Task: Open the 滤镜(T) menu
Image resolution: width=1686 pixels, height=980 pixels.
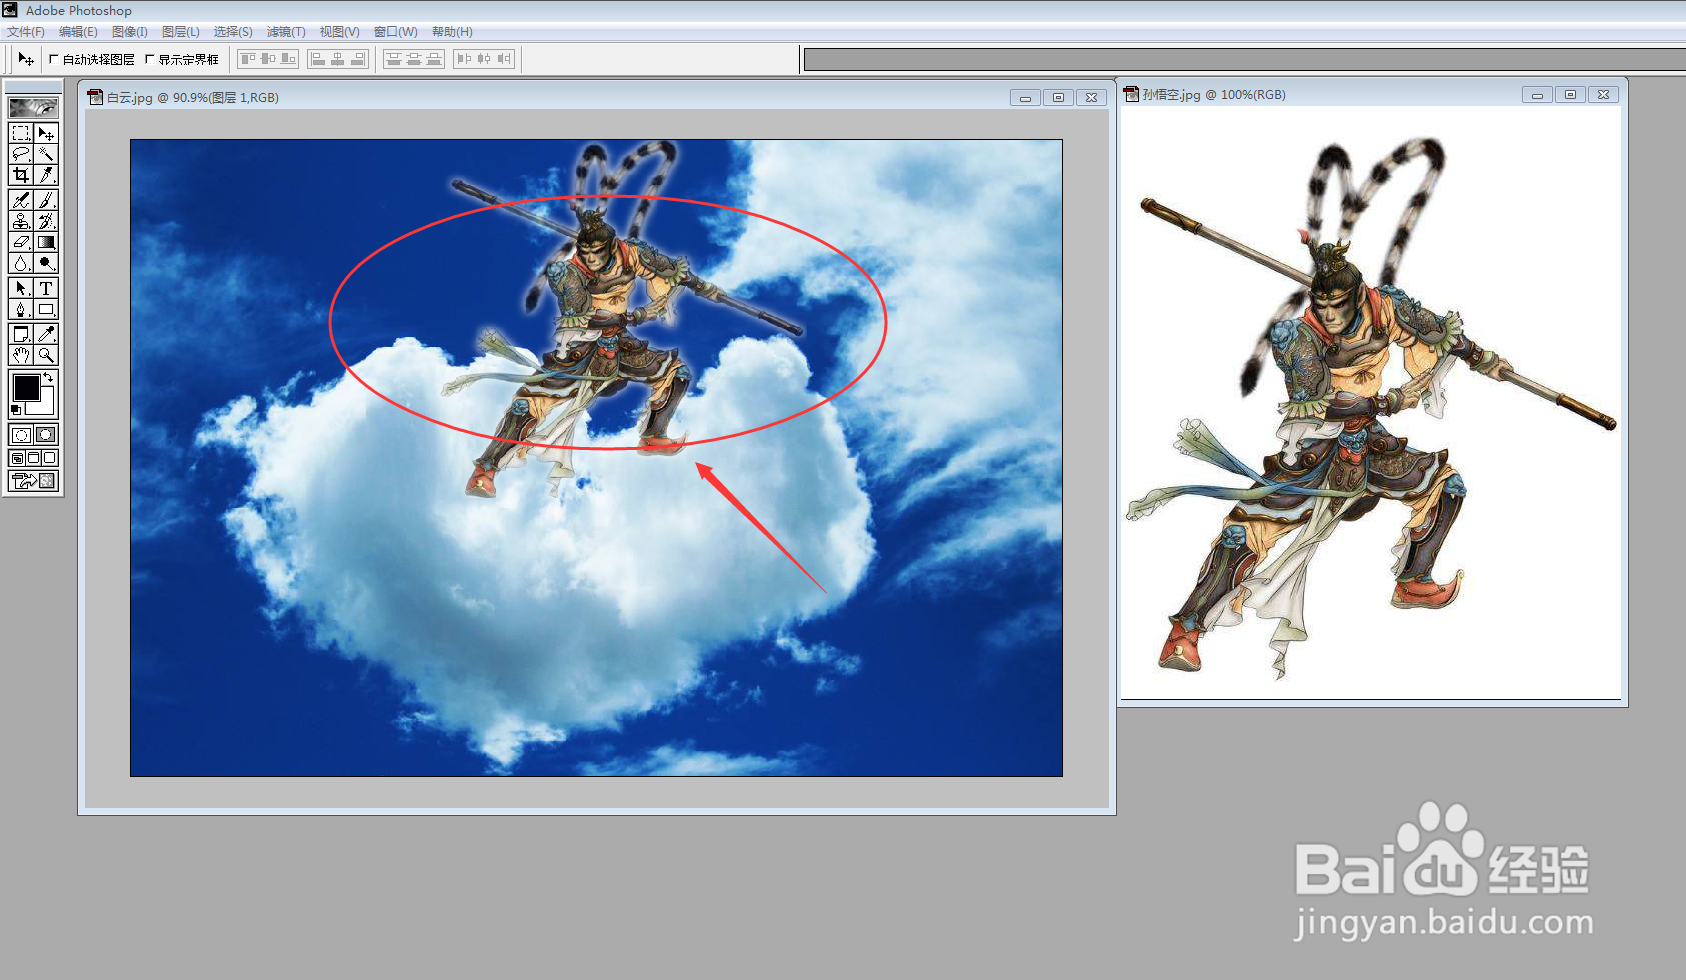Action: [286, 32]
